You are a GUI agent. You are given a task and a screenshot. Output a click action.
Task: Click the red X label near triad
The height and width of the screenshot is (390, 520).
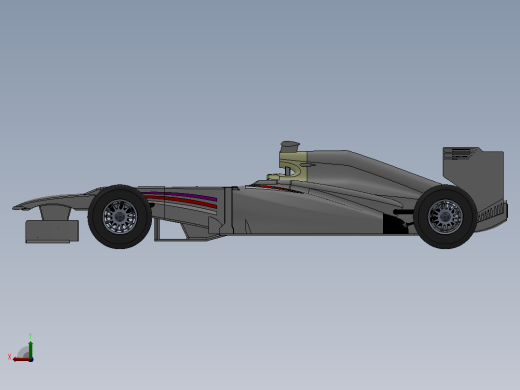(9, 357)
